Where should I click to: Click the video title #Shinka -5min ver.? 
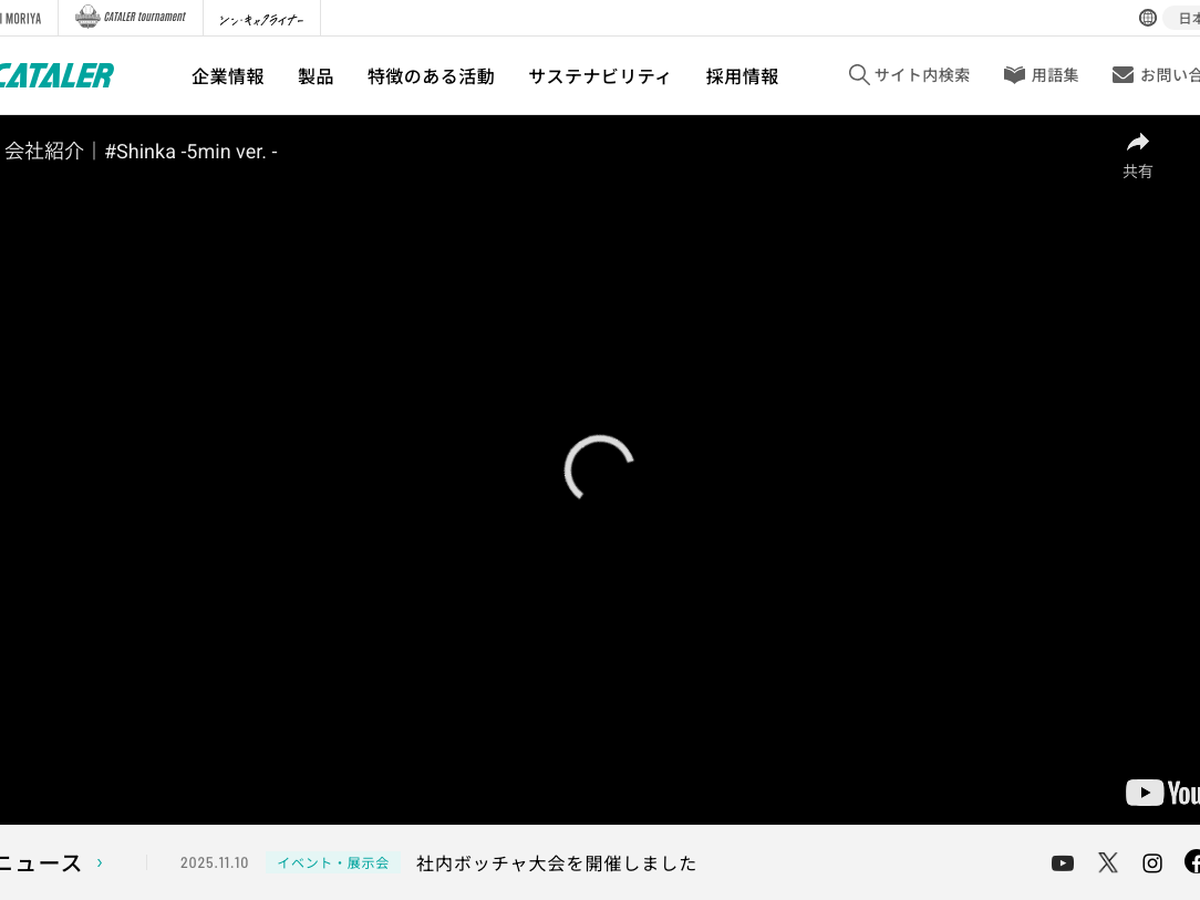tap(190, 151)
